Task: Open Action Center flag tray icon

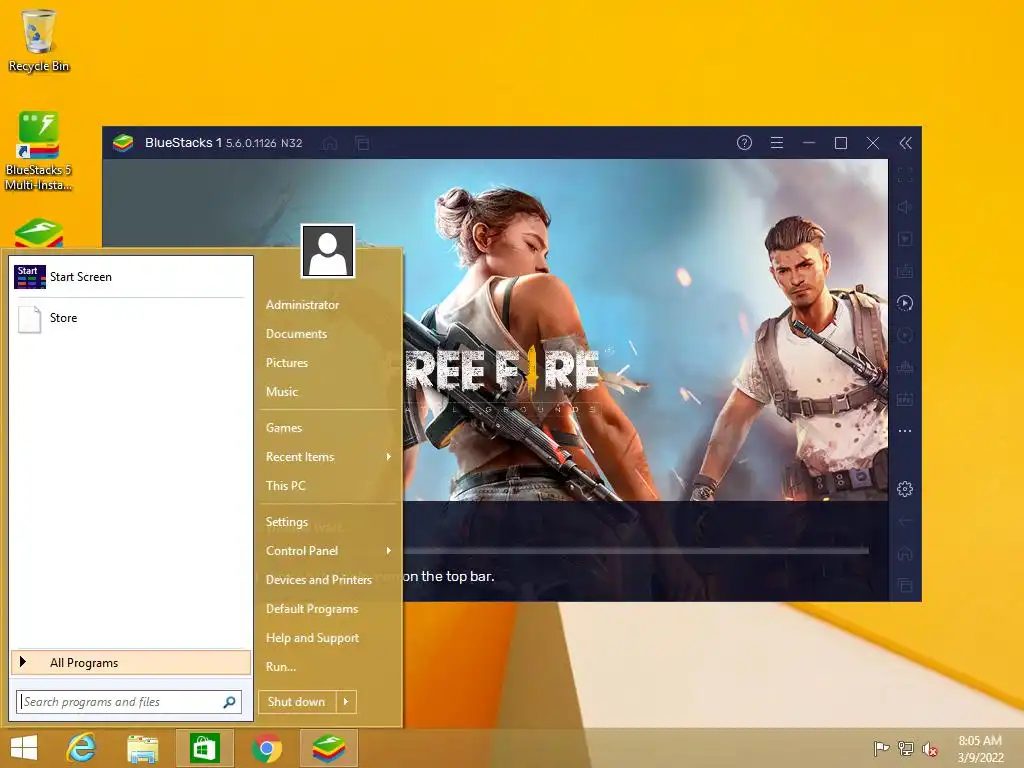Action: click(x=882, y=749)
